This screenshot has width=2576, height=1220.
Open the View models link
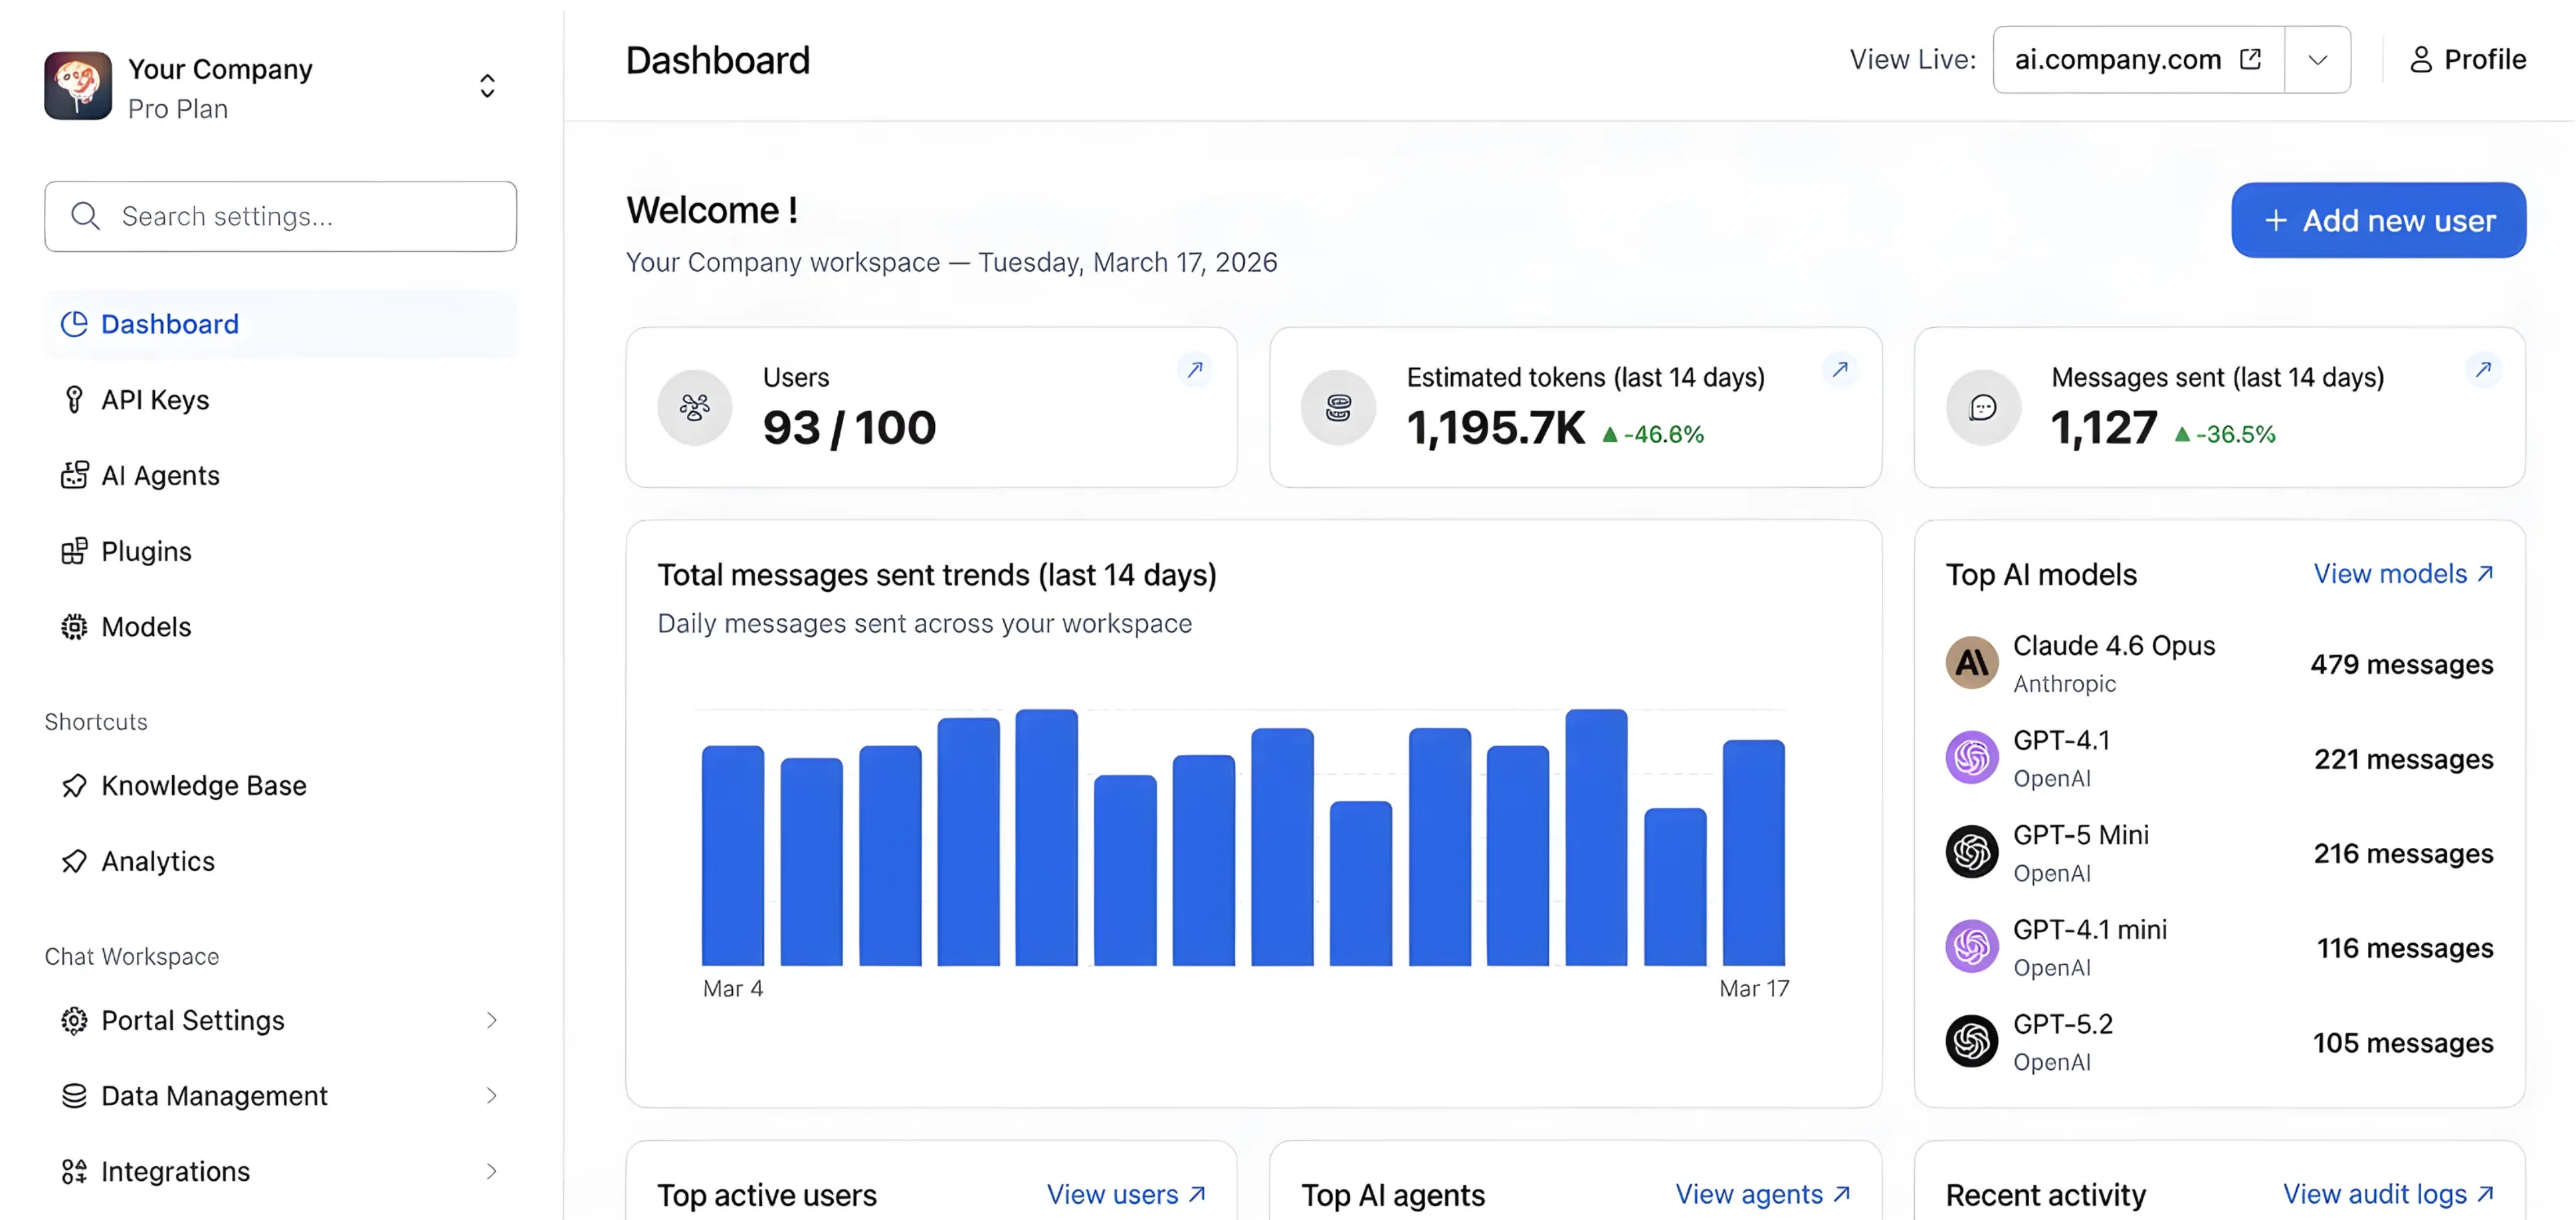point(2403,573)
